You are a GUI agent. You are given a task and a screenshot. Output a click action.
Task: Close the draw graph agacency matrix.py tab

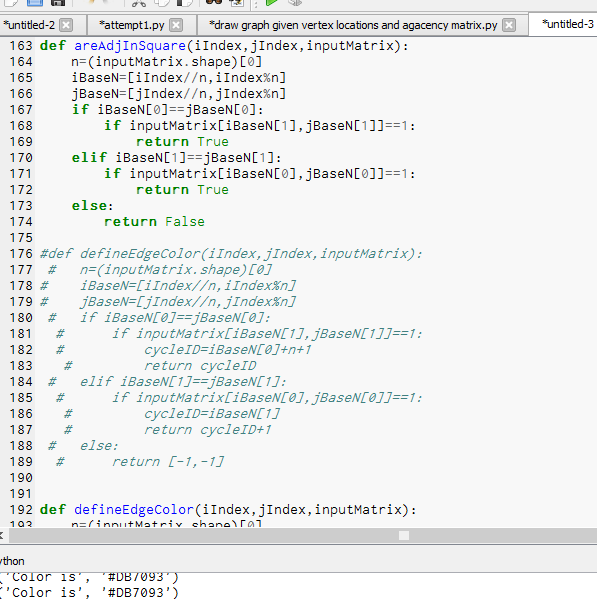(x=509, y=25)
